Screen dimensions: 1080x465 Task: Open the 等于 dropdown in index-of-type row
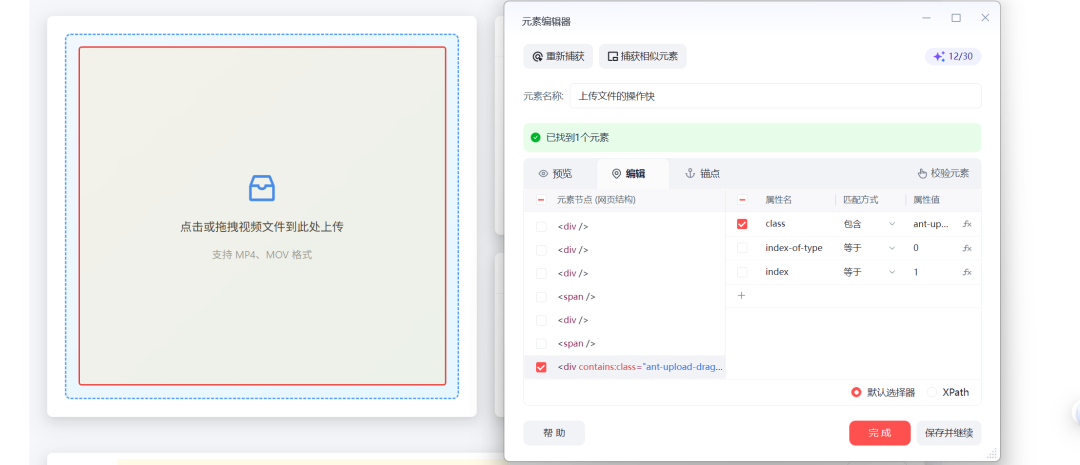point(869,248)
